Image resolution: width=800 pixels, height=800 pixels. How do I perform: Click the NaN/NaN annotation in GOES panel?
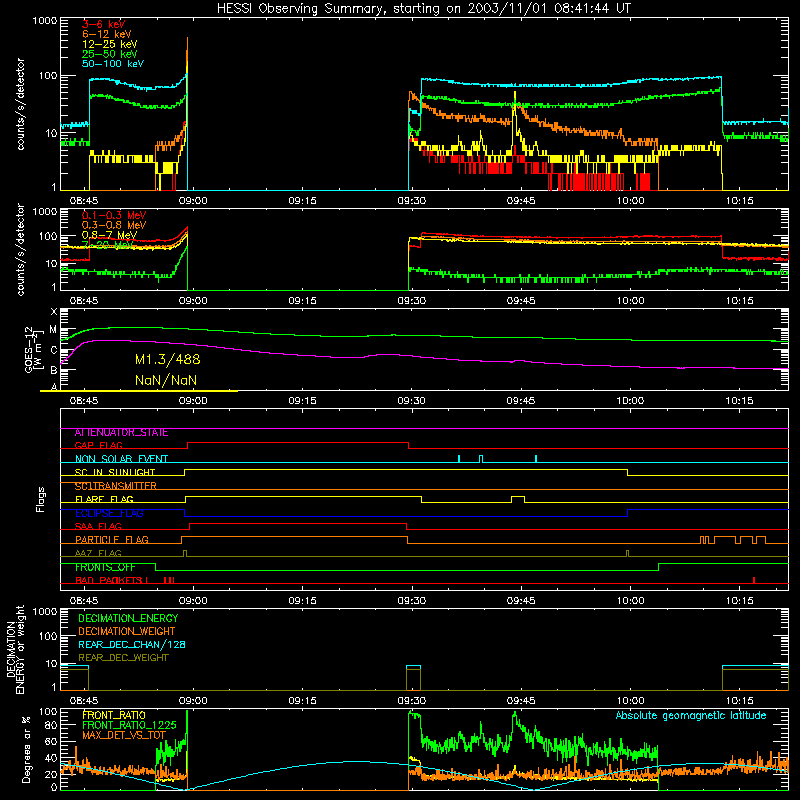pyautogui.click(x=166, y=380)
